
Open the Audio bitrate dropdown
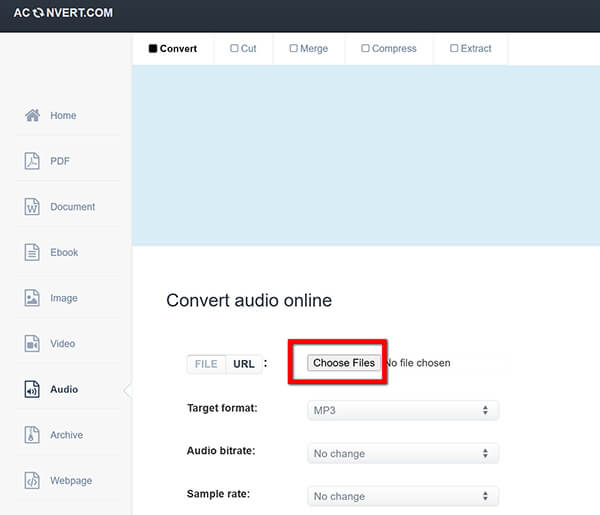403,453
